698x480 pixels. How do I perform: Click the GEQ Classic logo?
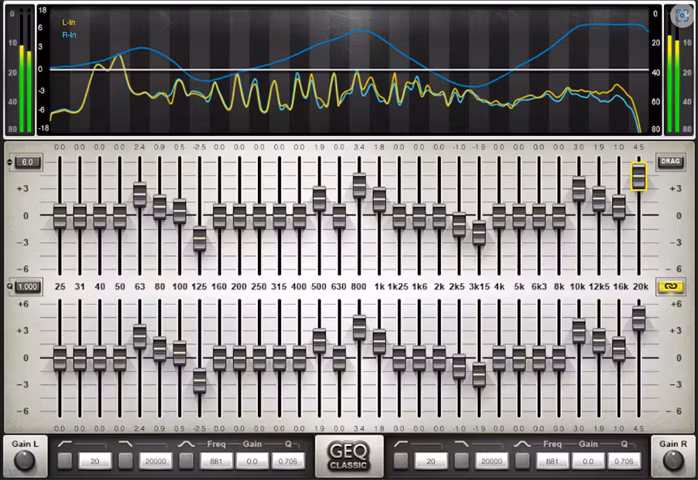tap(349, 456)
